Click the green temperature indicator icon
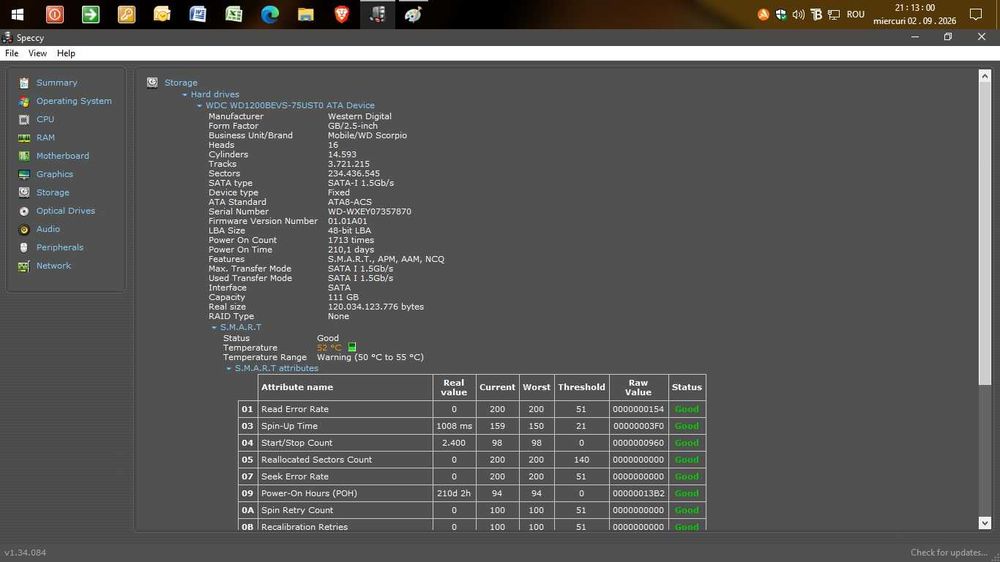1000x562 pixels. (x=351, y=348)
